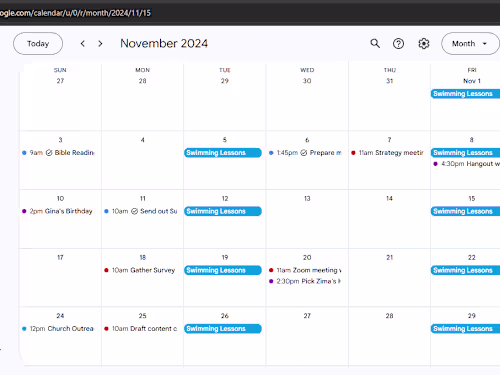Open the 10am Draft content event
The width and height of the screenshot is (500, 375).
[x=141, y=329]
